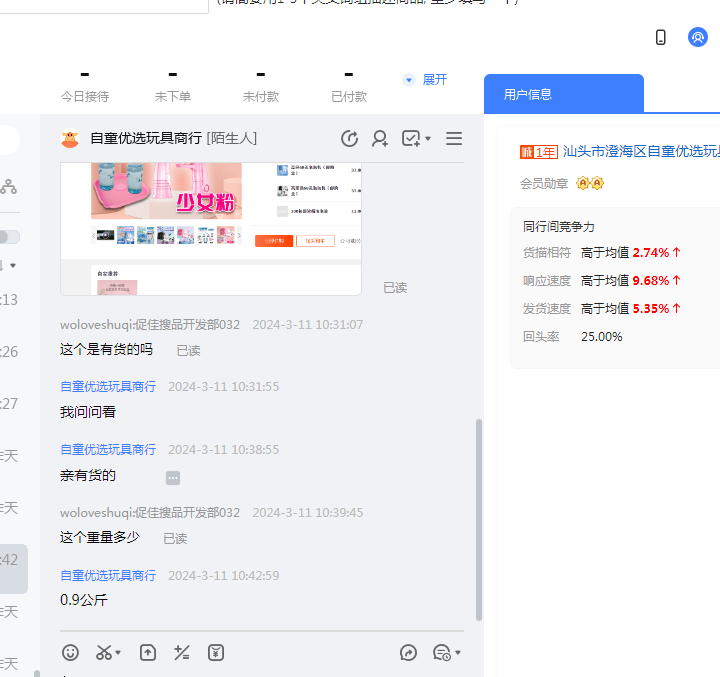Screen dimensions: 720x677
Task: Click the blue customer service avatar icon
Action: 698,37
